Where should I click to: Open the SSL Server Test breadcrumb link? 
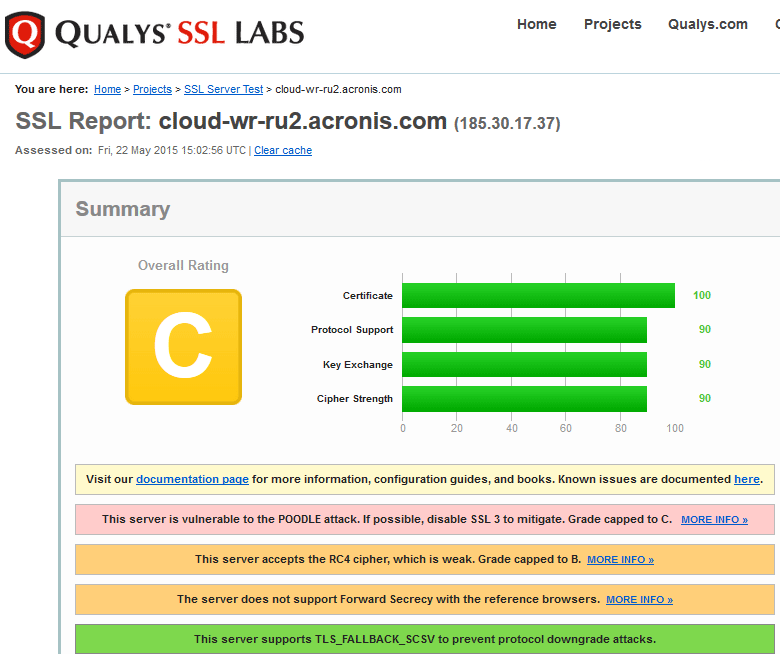pos(223,89)
